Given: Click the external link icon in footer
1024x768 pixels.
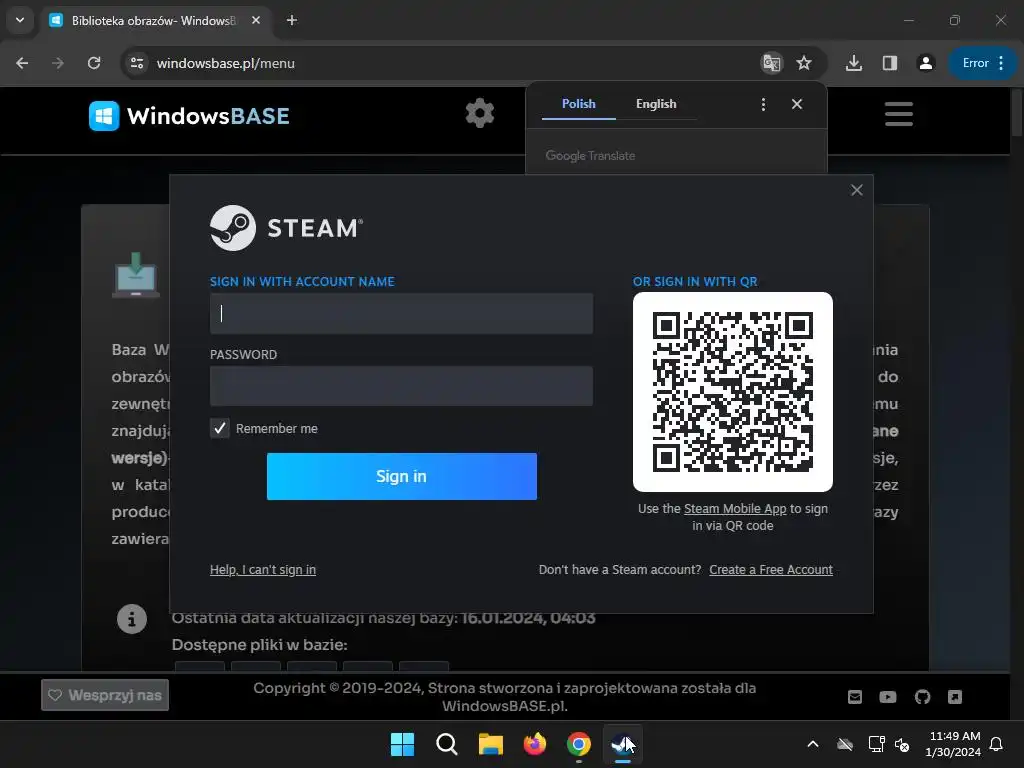Looking at the screenshot, I should tap(955, 697).
